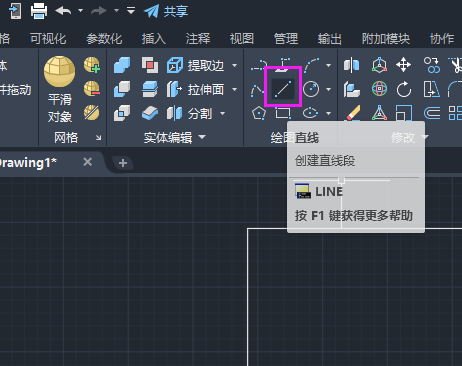Click the Copy objects icon
Viewport: 462px width, 366px height.
pos(432,65)
